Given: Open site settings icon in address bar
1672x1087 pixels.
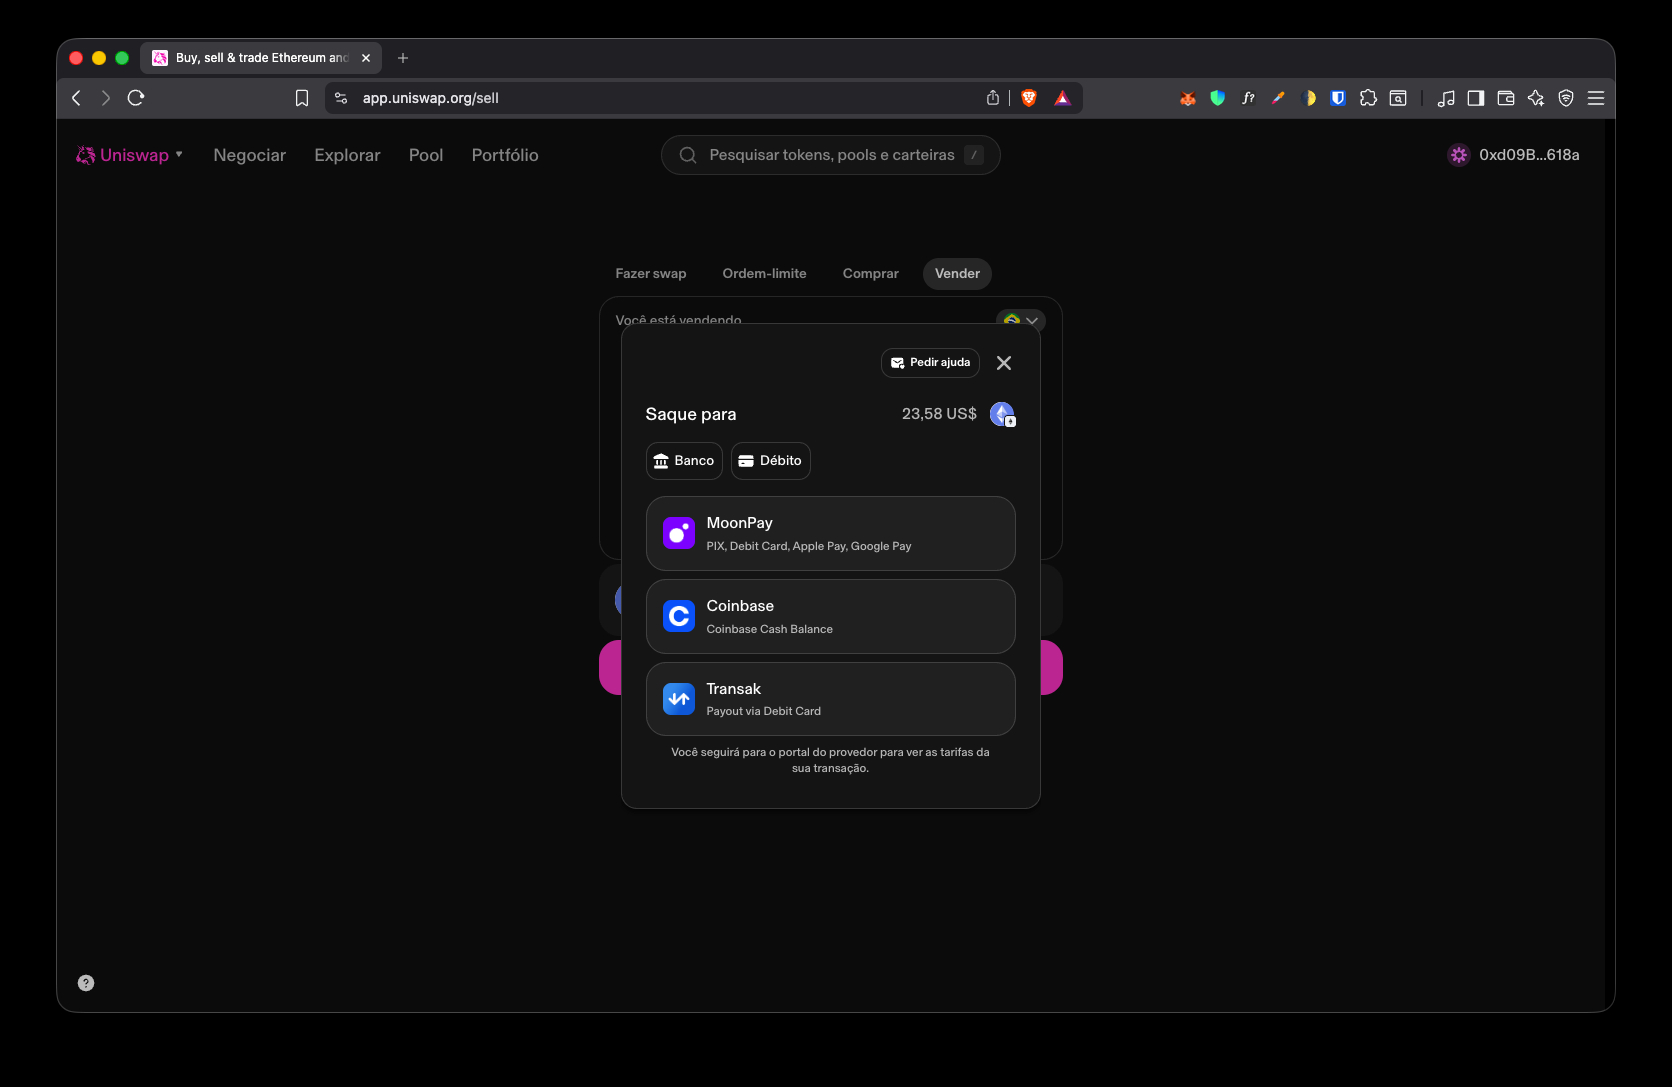Looking at the screenshot, I should pos(341,98).
